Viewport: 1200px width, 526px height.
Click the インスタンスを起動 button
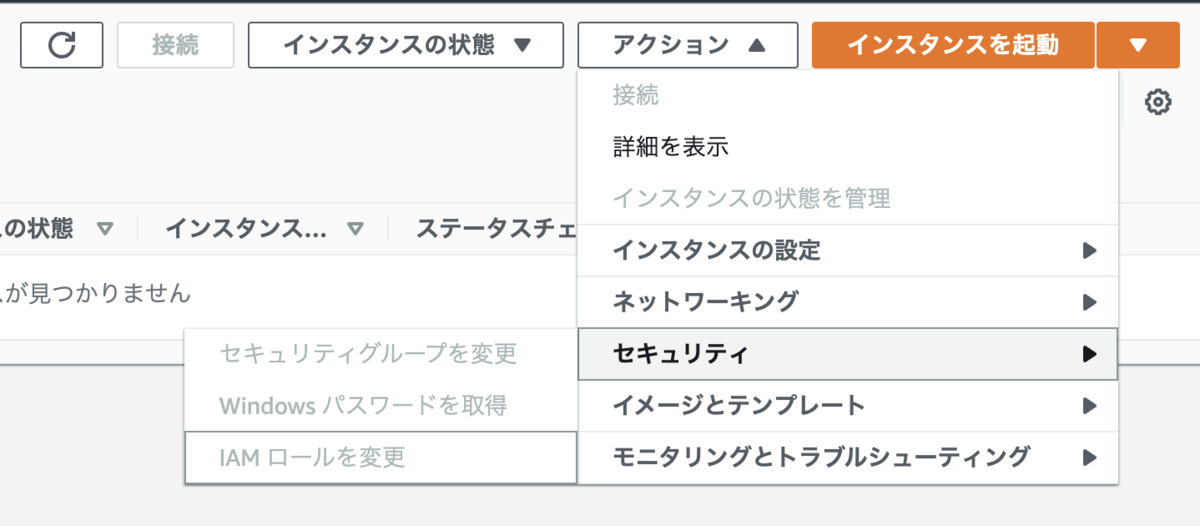click(x=953, y=45)
